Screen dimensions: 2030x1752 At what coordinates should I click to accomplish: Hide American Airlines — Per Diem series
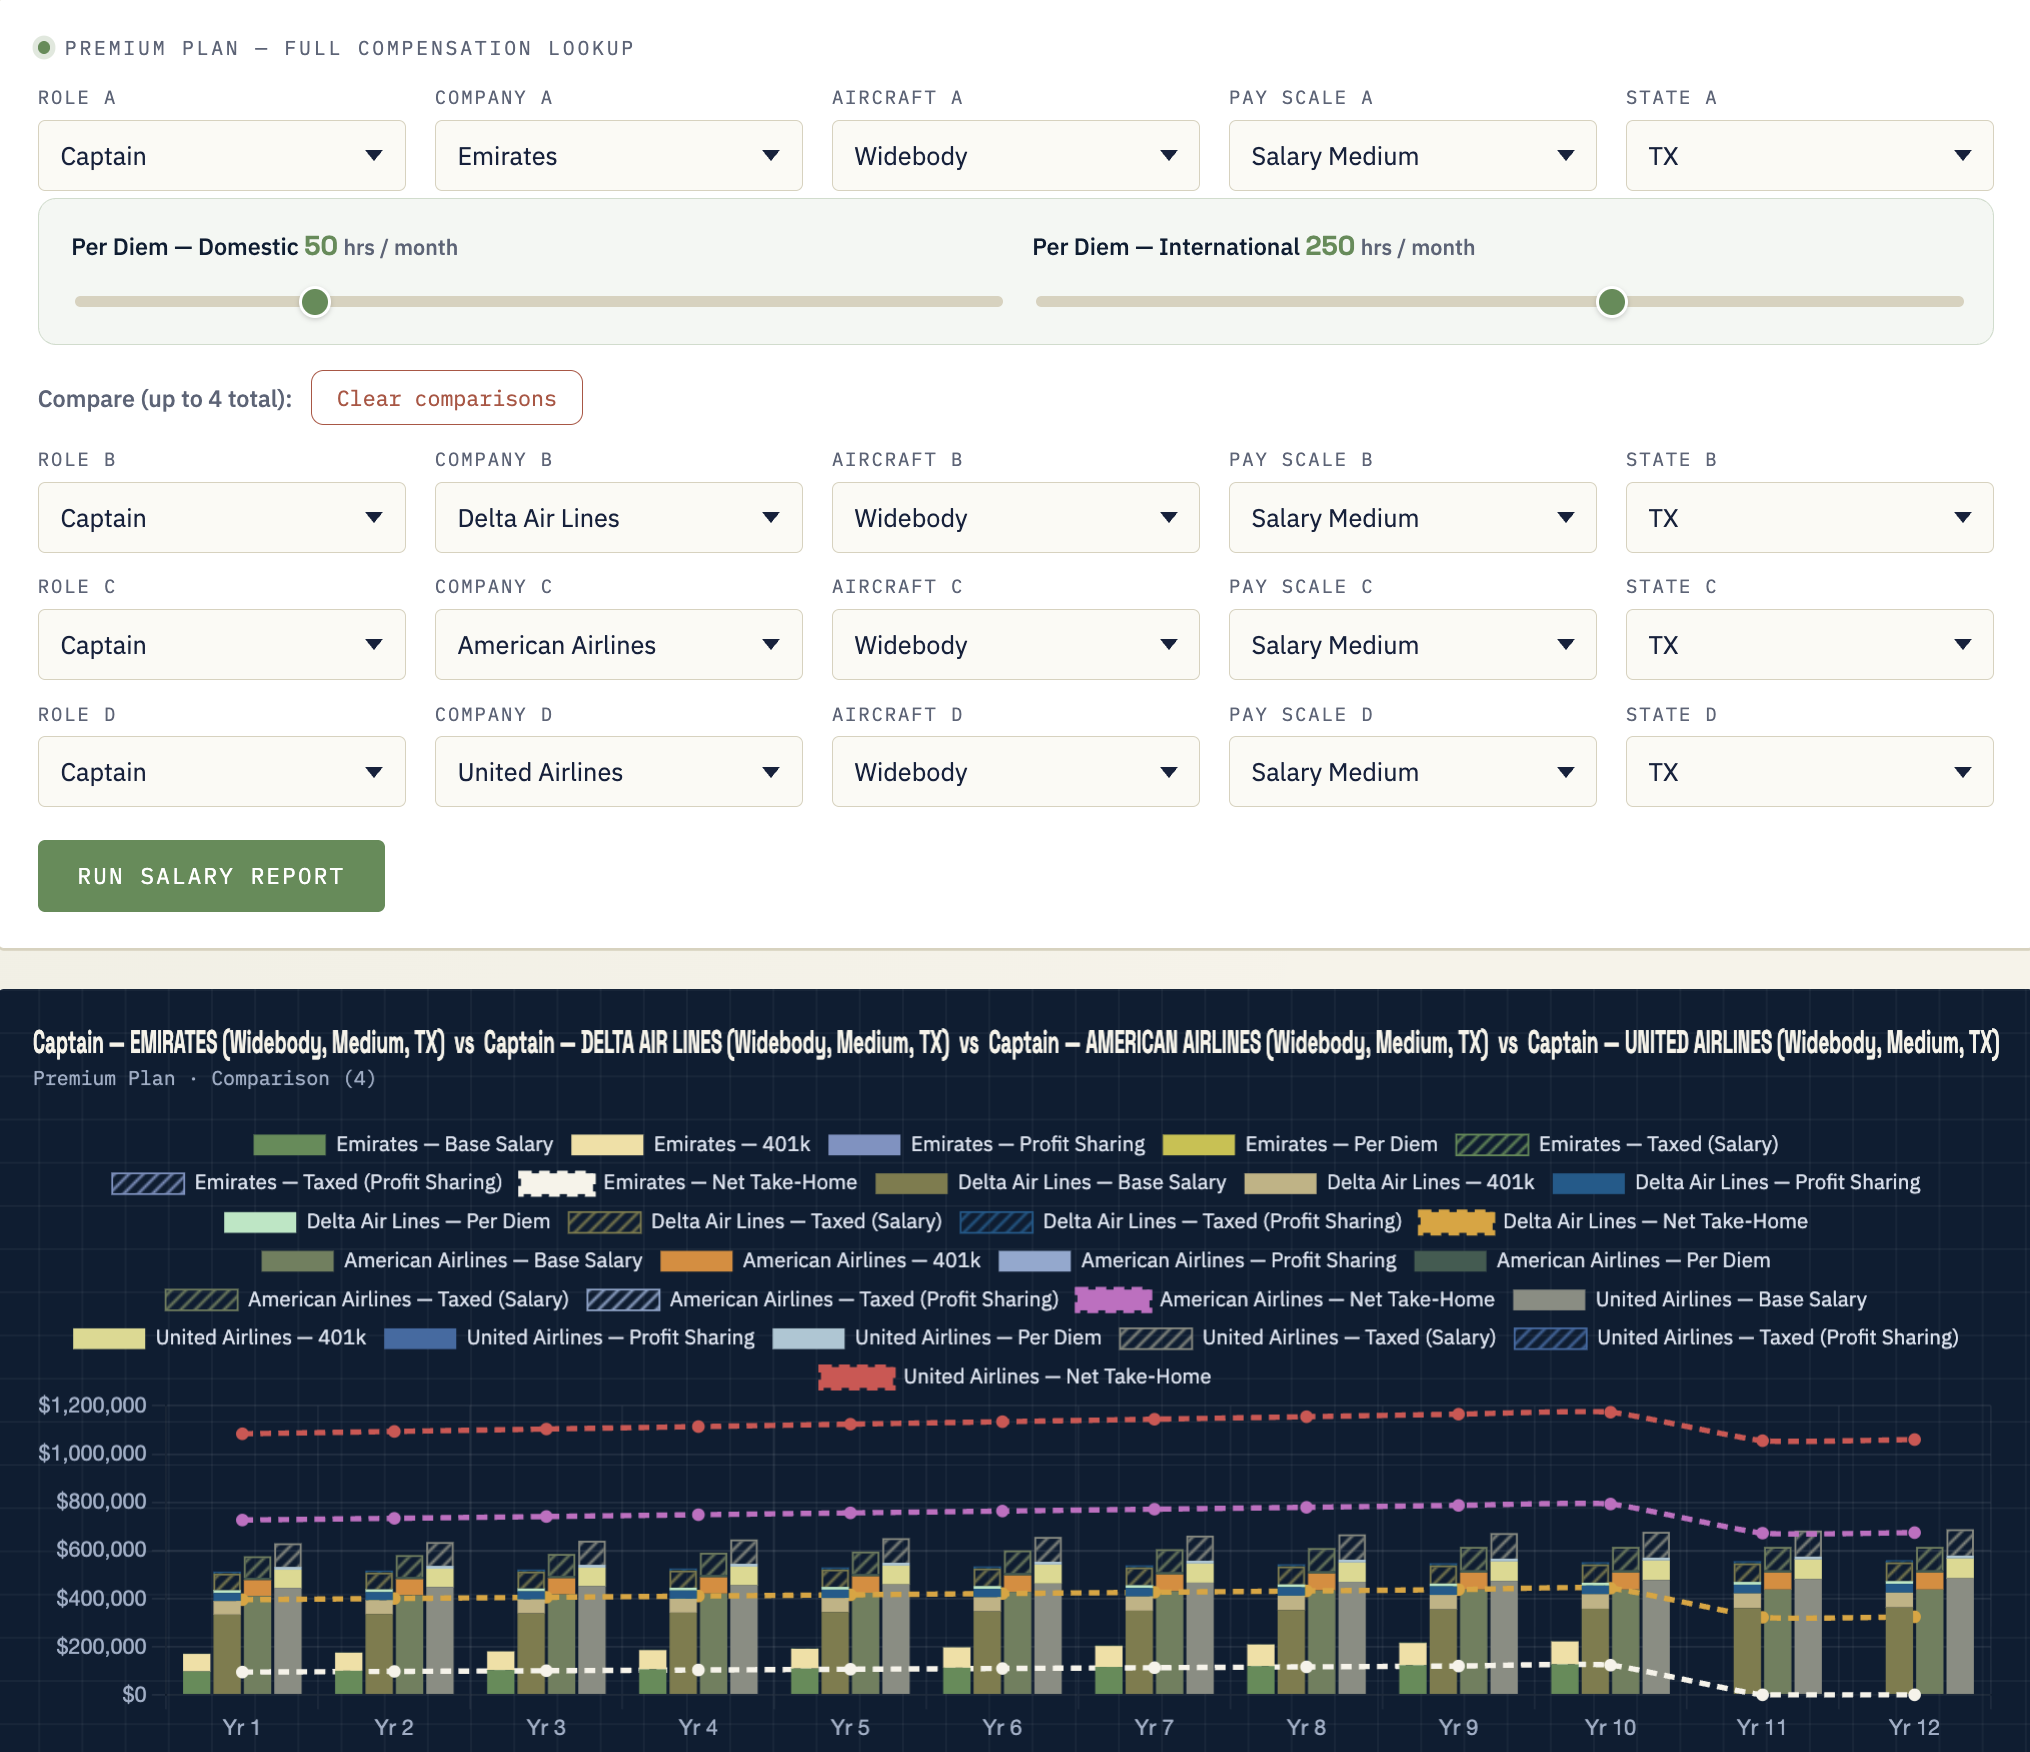1592,1260
